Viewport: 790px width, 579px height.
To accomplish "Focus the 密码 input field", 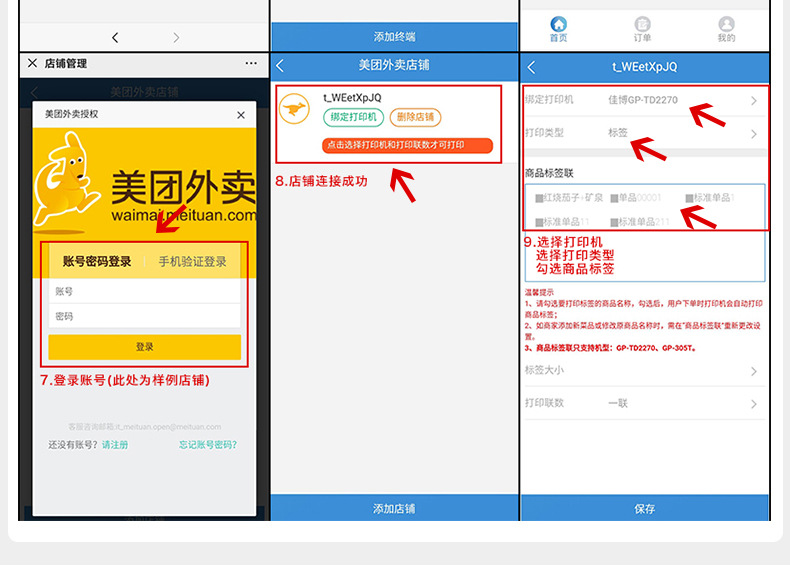I will coord(145,316).
